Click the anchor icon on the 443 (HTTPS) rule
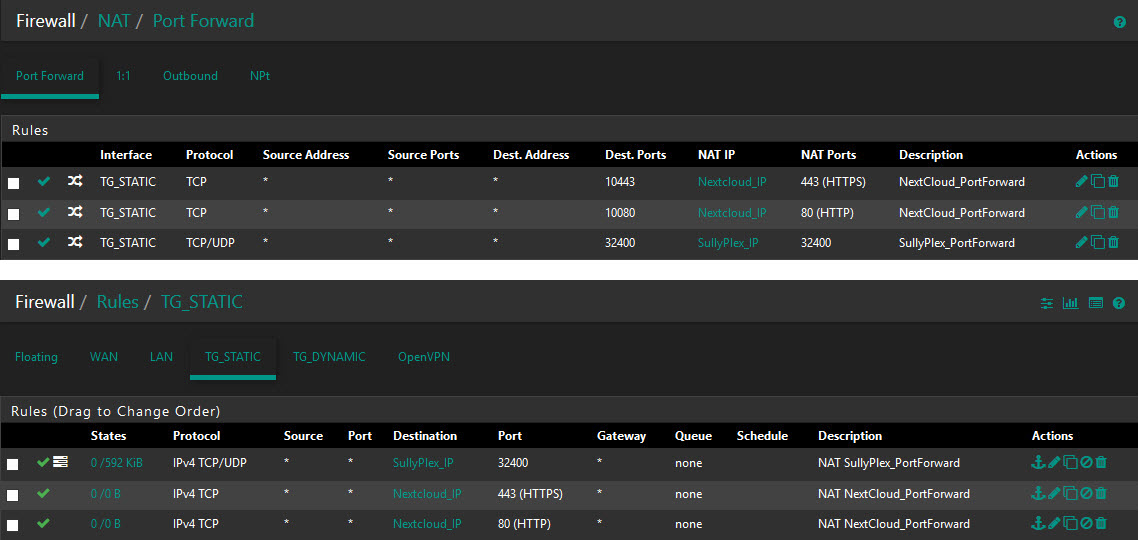The width and height of the screenshot is (1138, 540). (x=1037, y=494)
